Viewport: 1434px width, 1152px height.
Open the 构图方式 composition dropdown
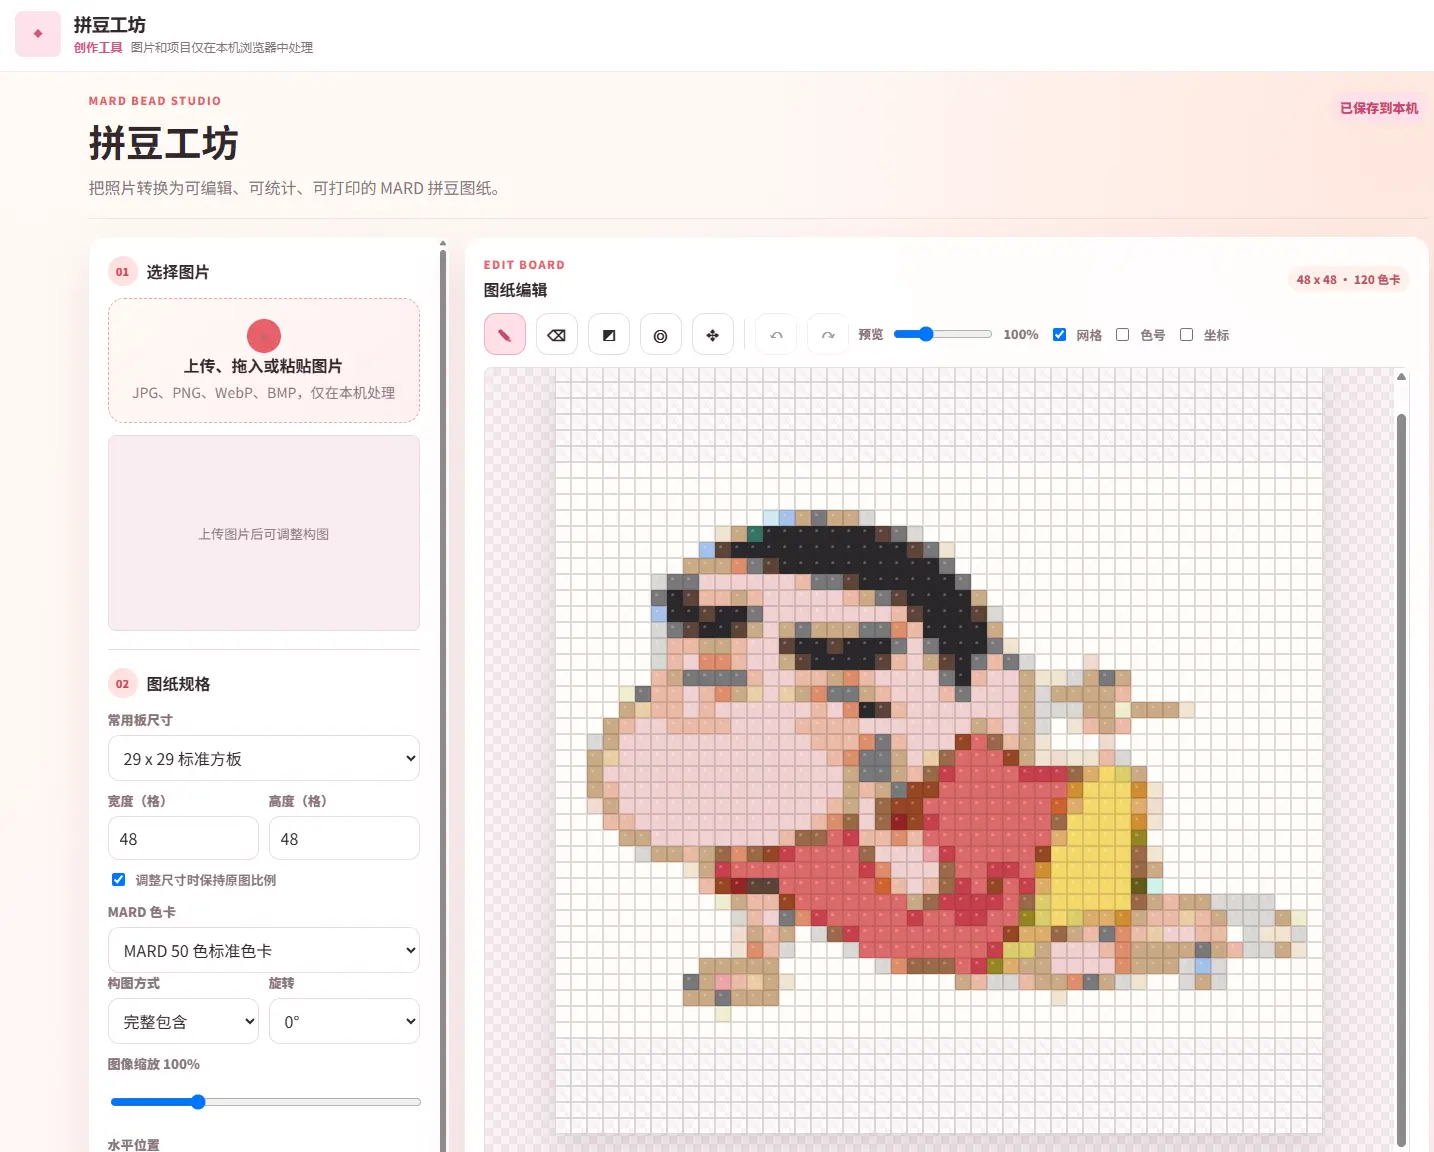click(183, 1022)
